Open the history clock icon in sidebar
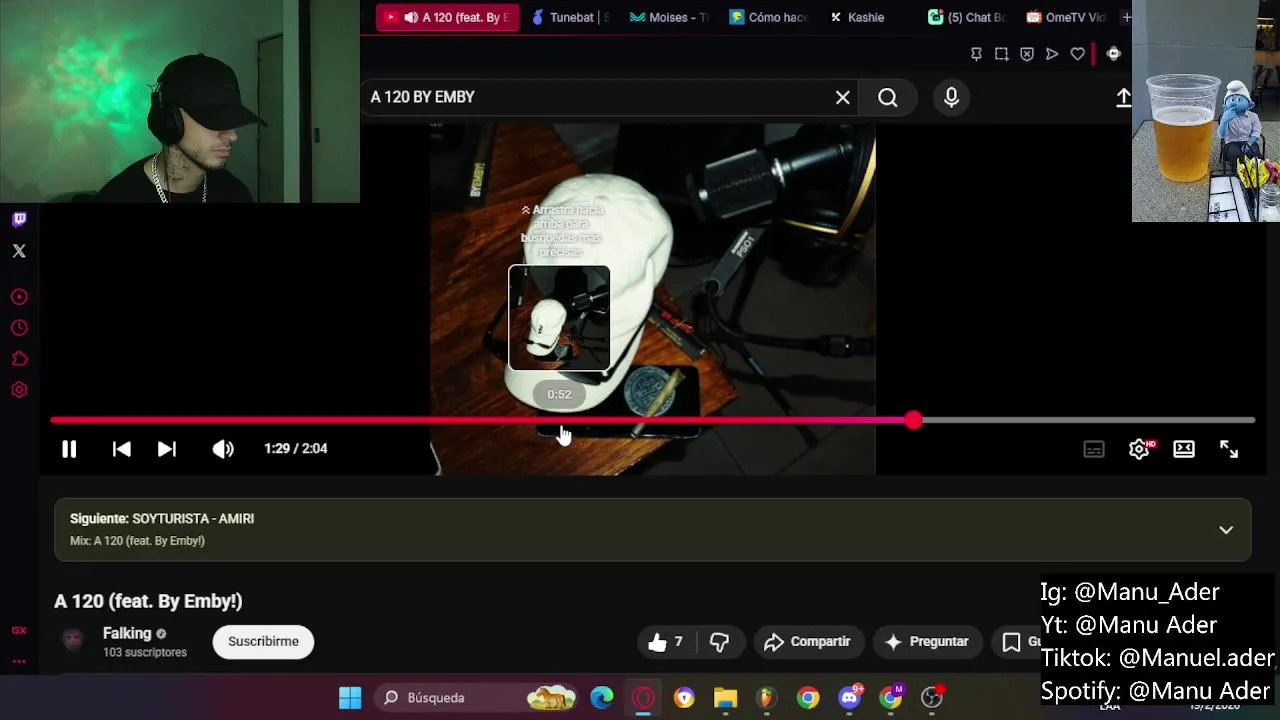 click(x=19, y=328)
